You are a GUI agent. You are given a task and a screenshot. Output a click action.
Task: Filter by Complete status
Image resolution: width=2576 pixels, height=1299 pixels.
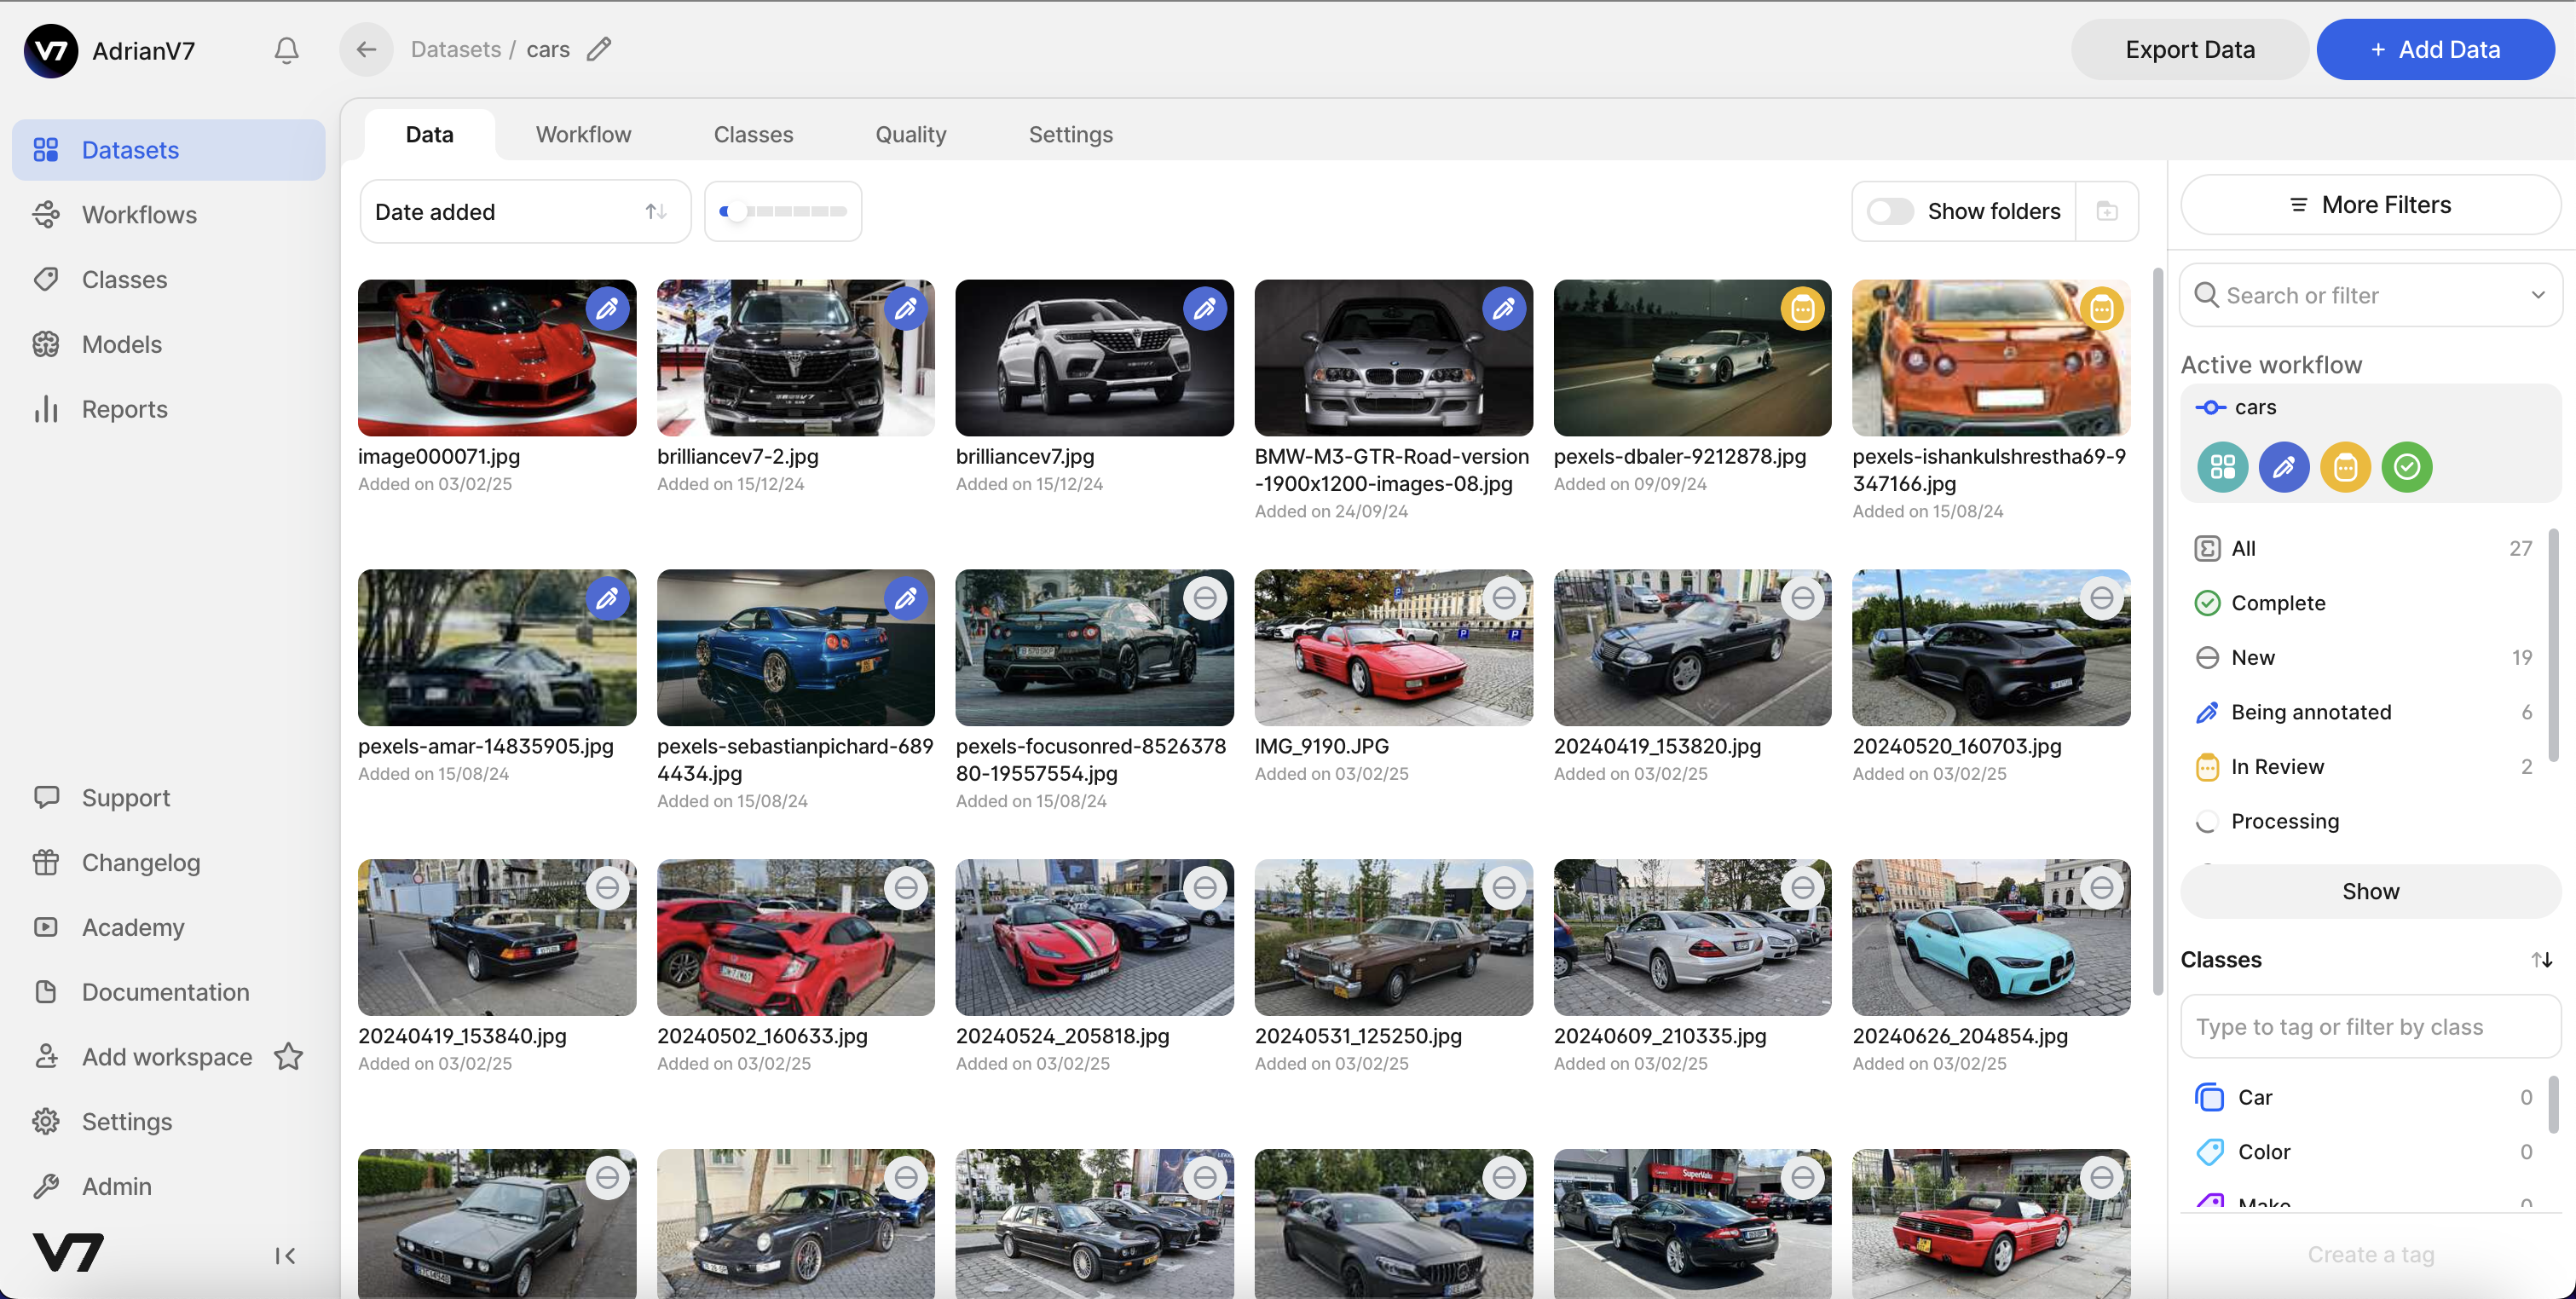pyautogui.click(x=2362, y=603)
